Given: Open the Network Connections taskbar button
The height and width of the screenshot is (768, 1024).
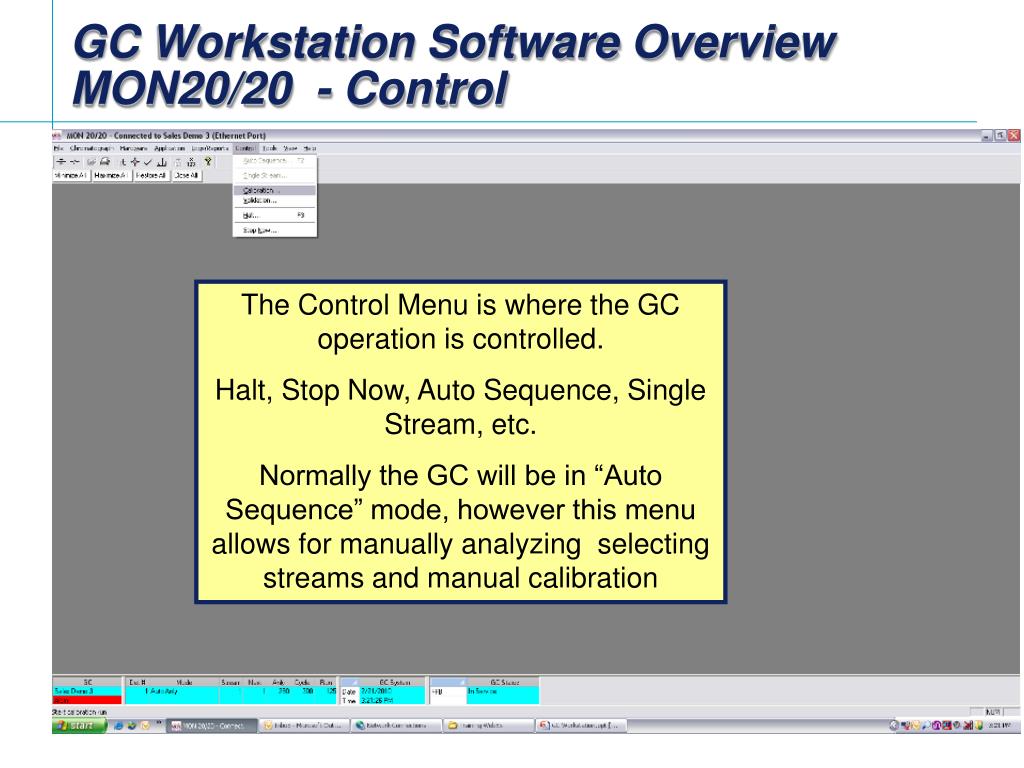Looking at the screenshot, I should (396, 726).
